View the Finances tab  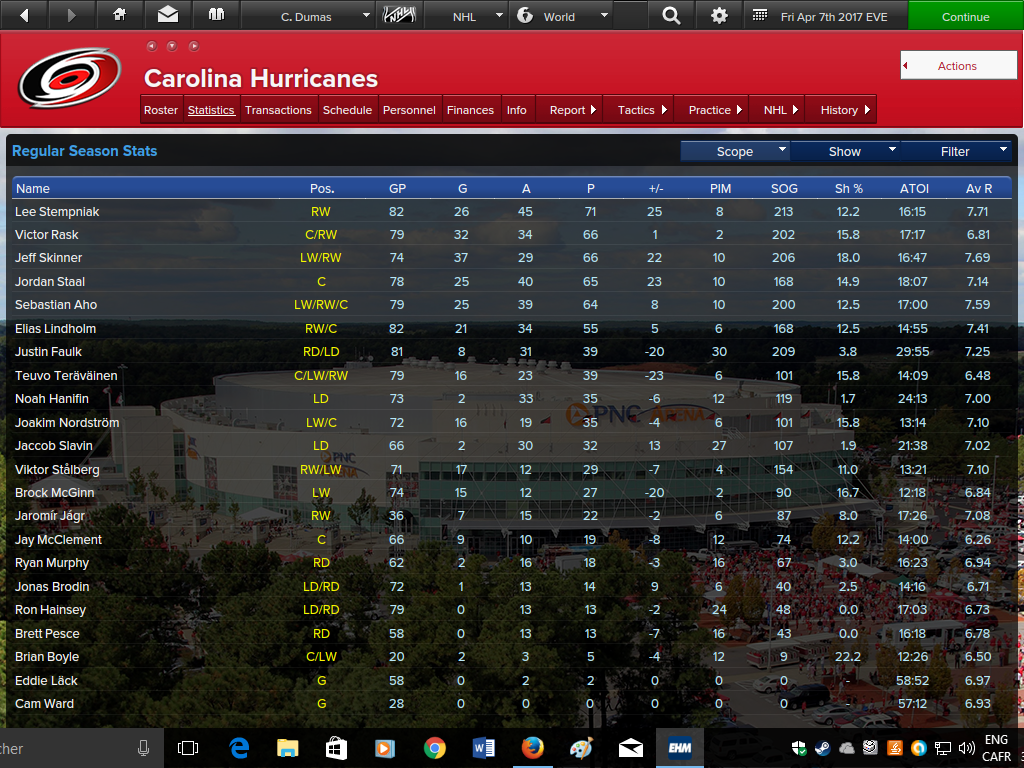470,110
